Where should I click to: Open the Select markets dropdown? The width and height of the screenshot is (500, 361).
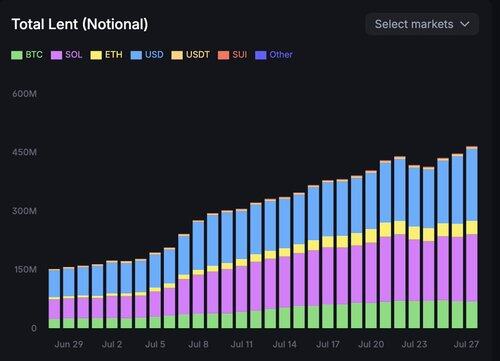[x=422, y=24]
